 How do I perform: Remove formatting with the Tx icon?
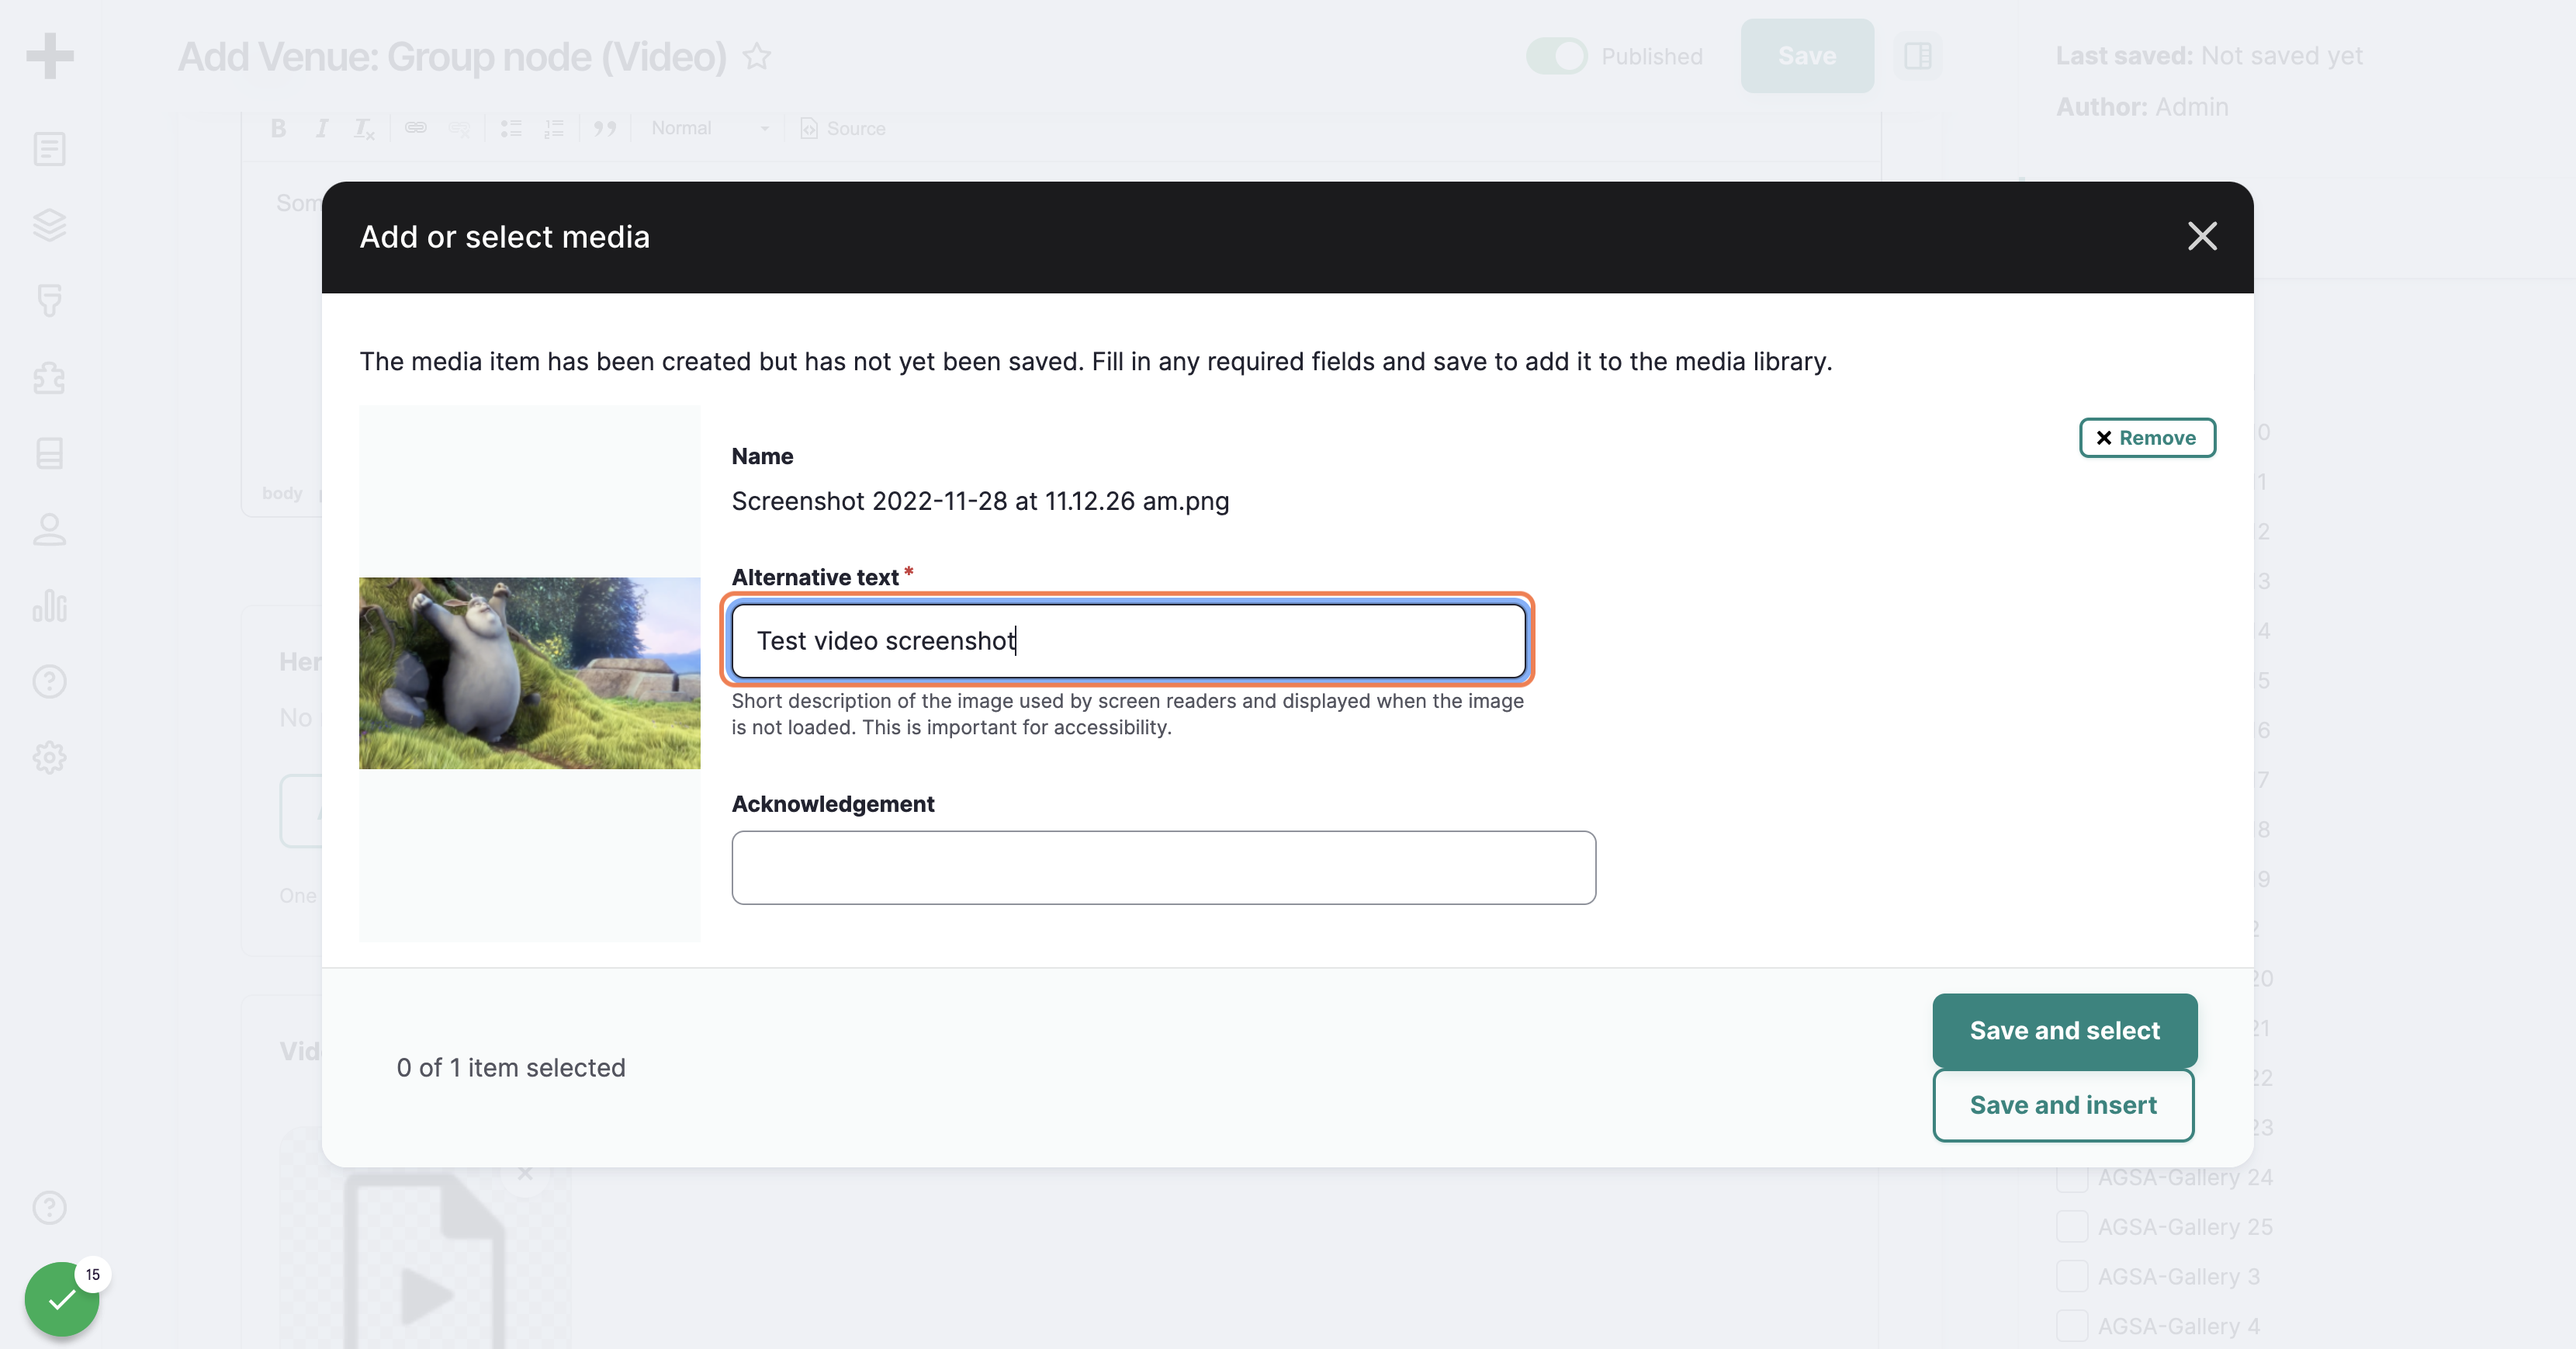click(364, 128)
